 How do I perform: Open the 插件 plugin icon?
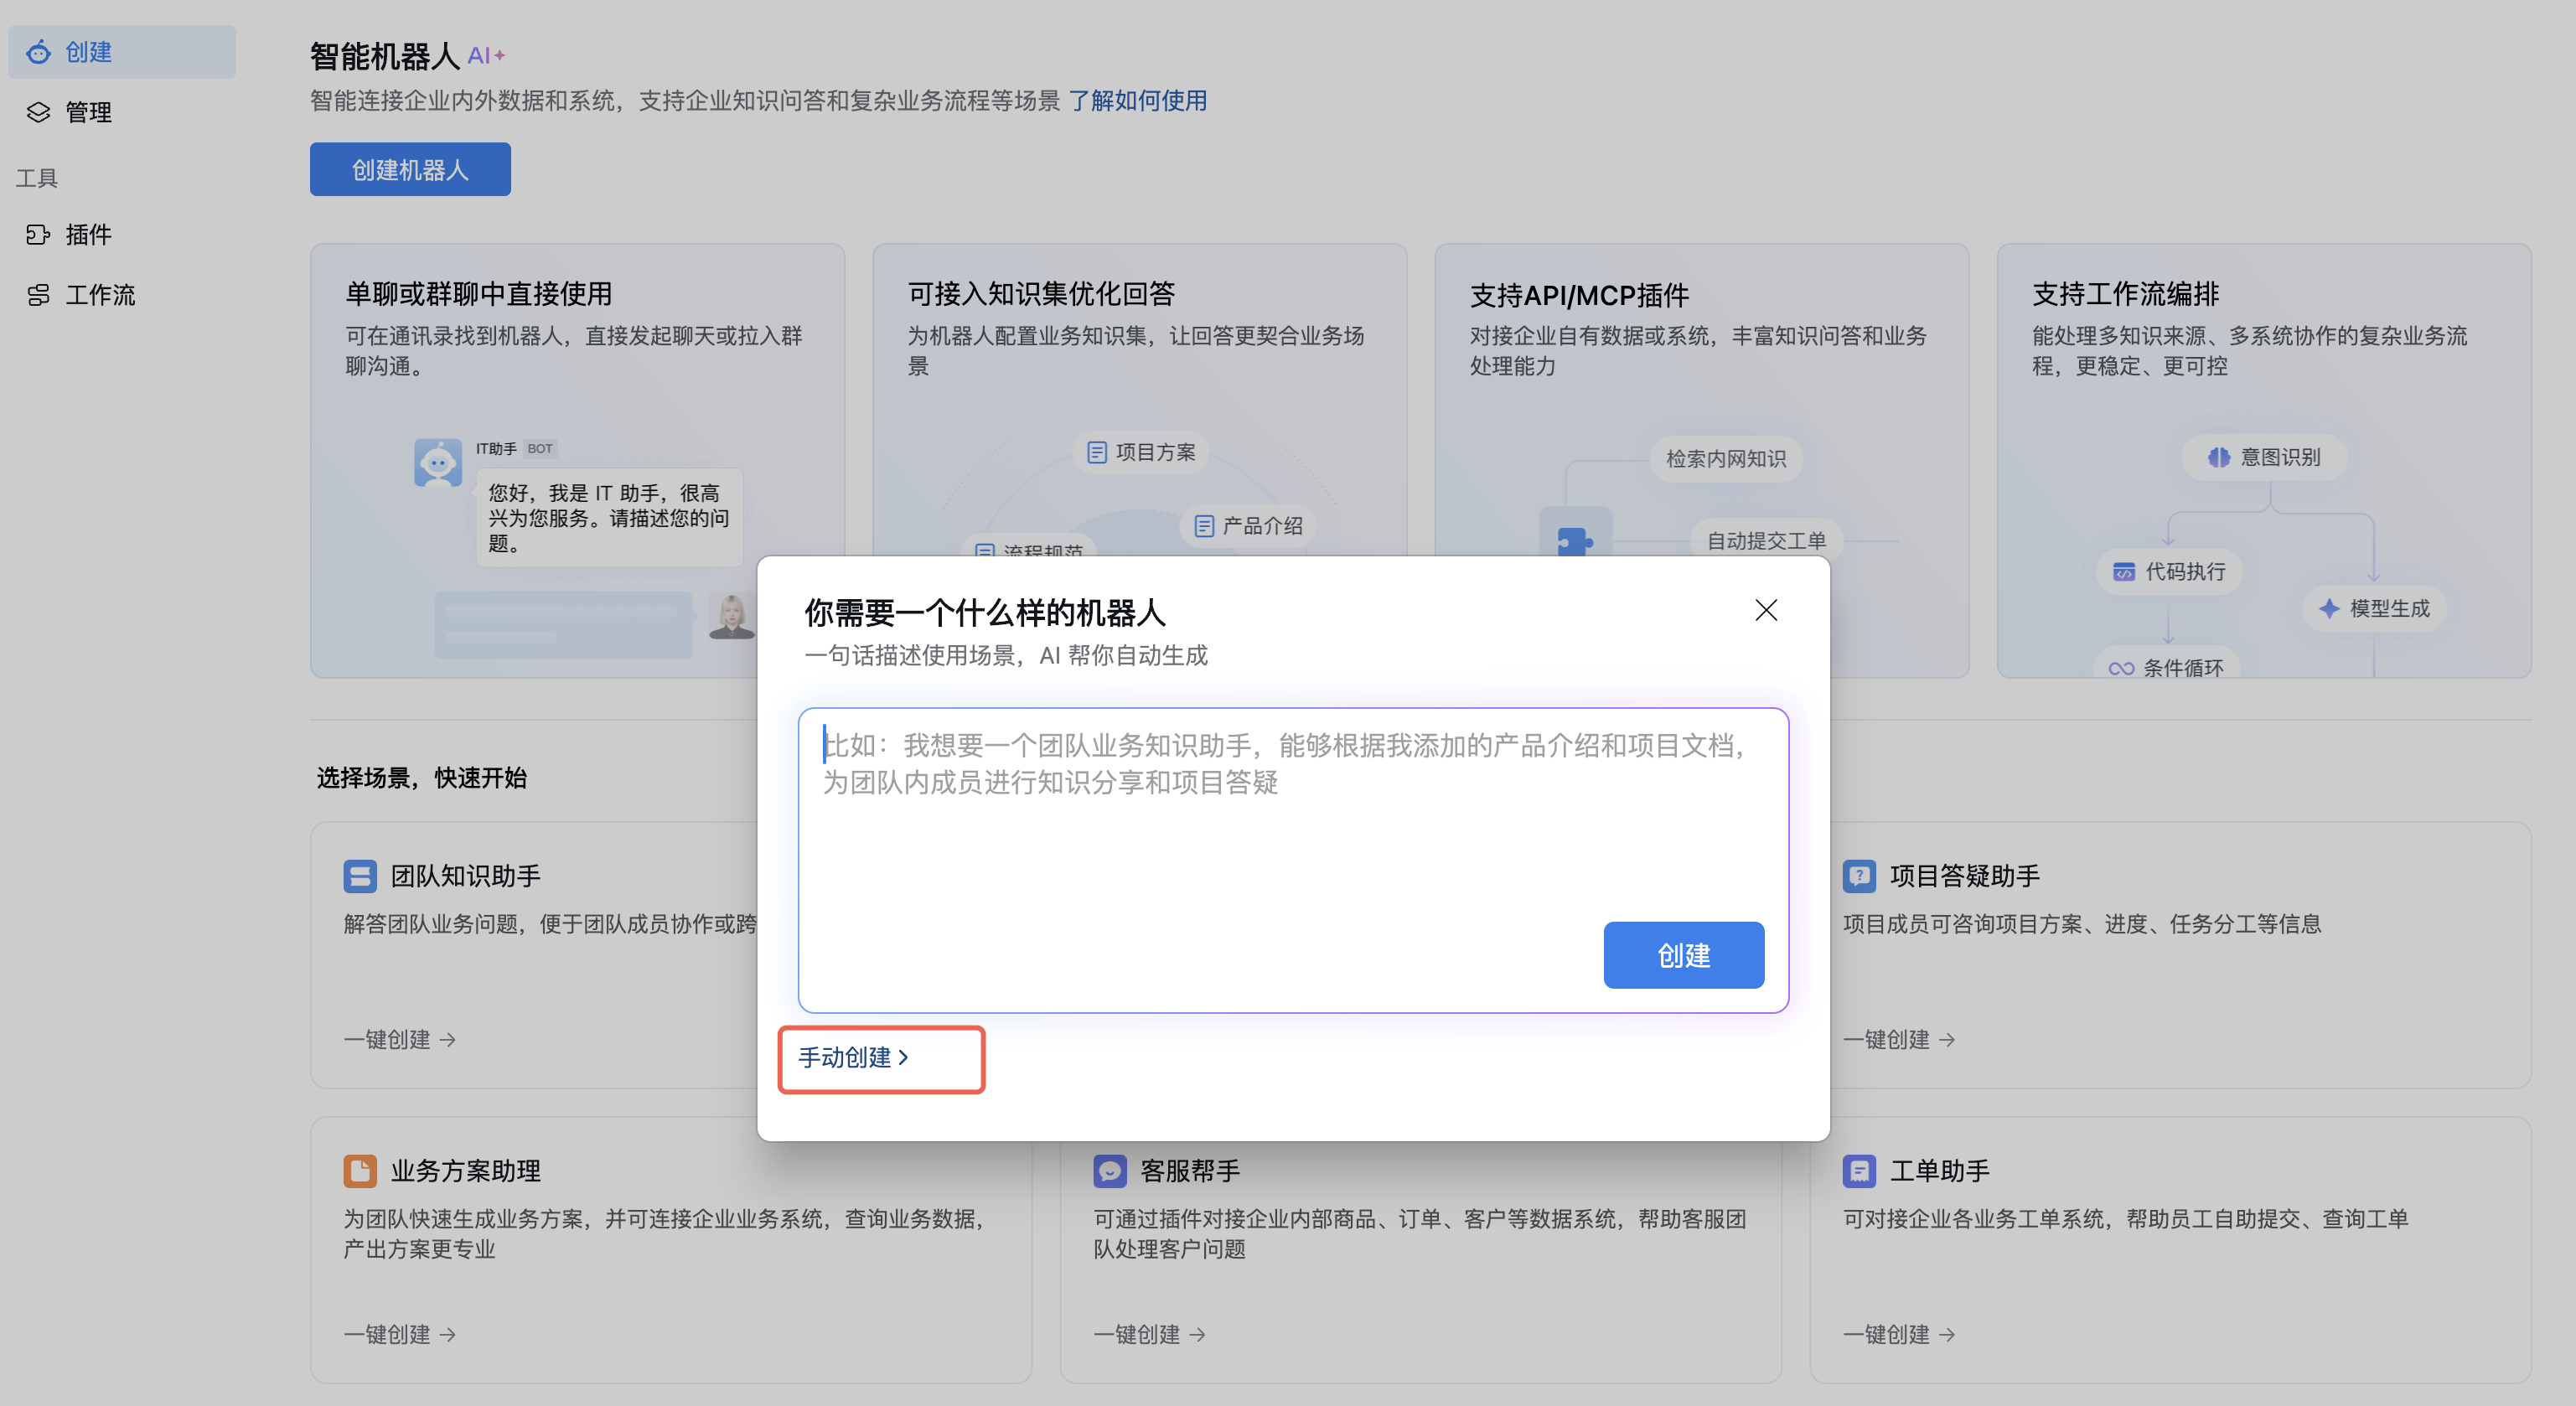pos(38,235)
